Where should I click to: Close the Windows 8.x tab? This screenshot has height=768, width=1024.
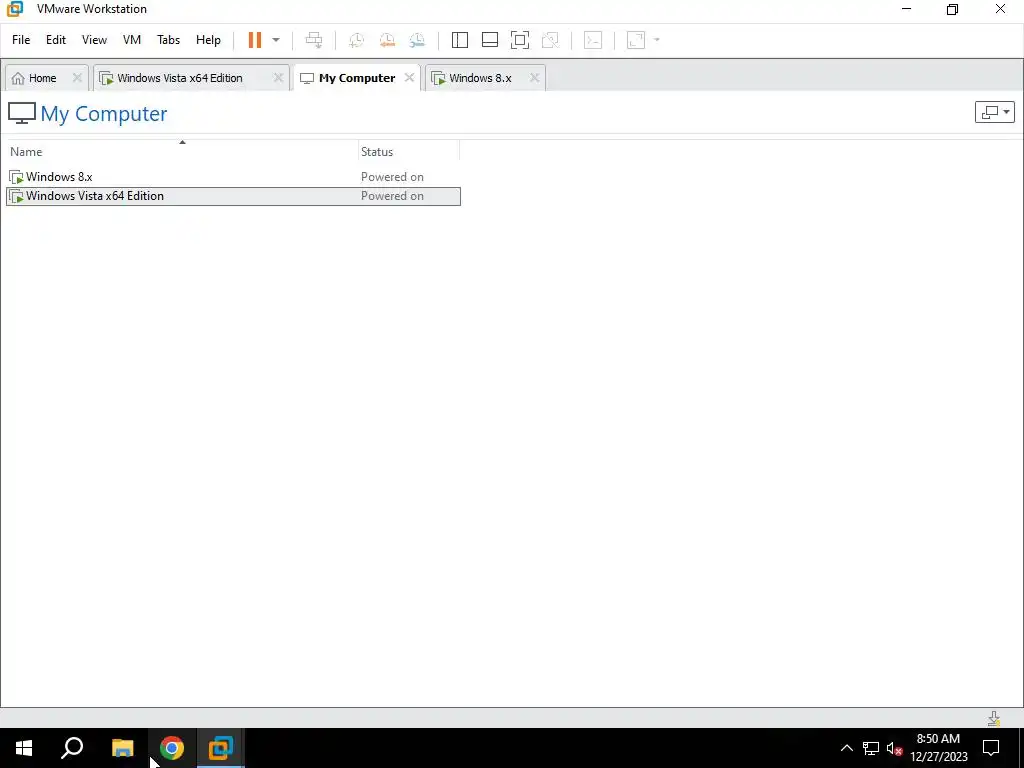tap(534, 78)
